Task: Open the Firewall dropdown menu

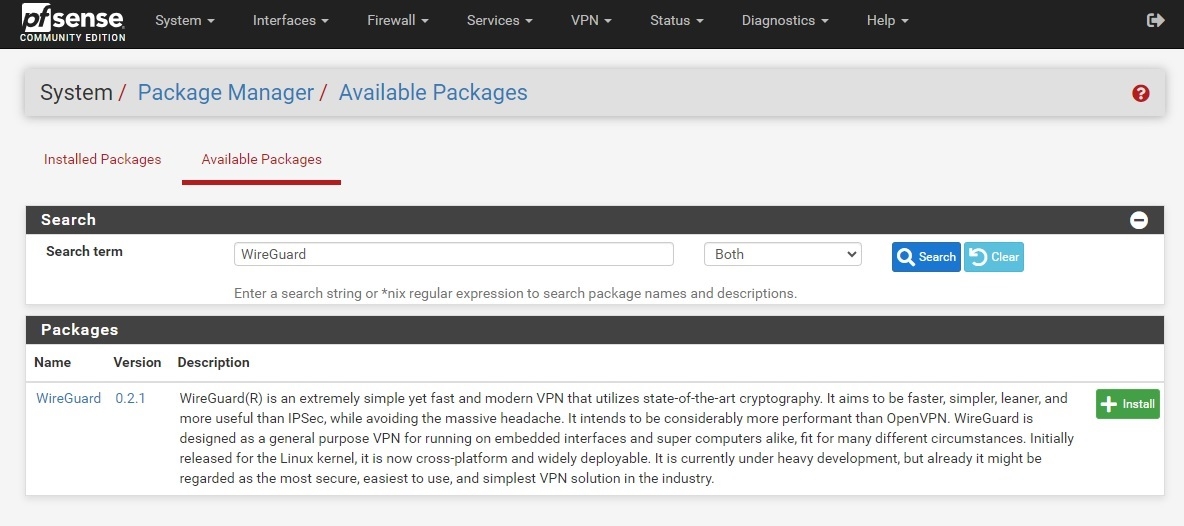Action: tap(397, 20)
